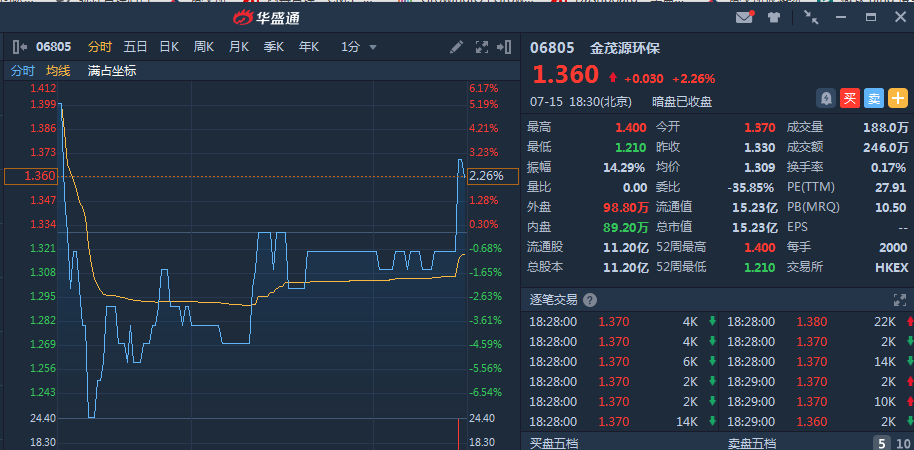Show 10-level order book depth
914x450 pixels.
tap(902, 442)
